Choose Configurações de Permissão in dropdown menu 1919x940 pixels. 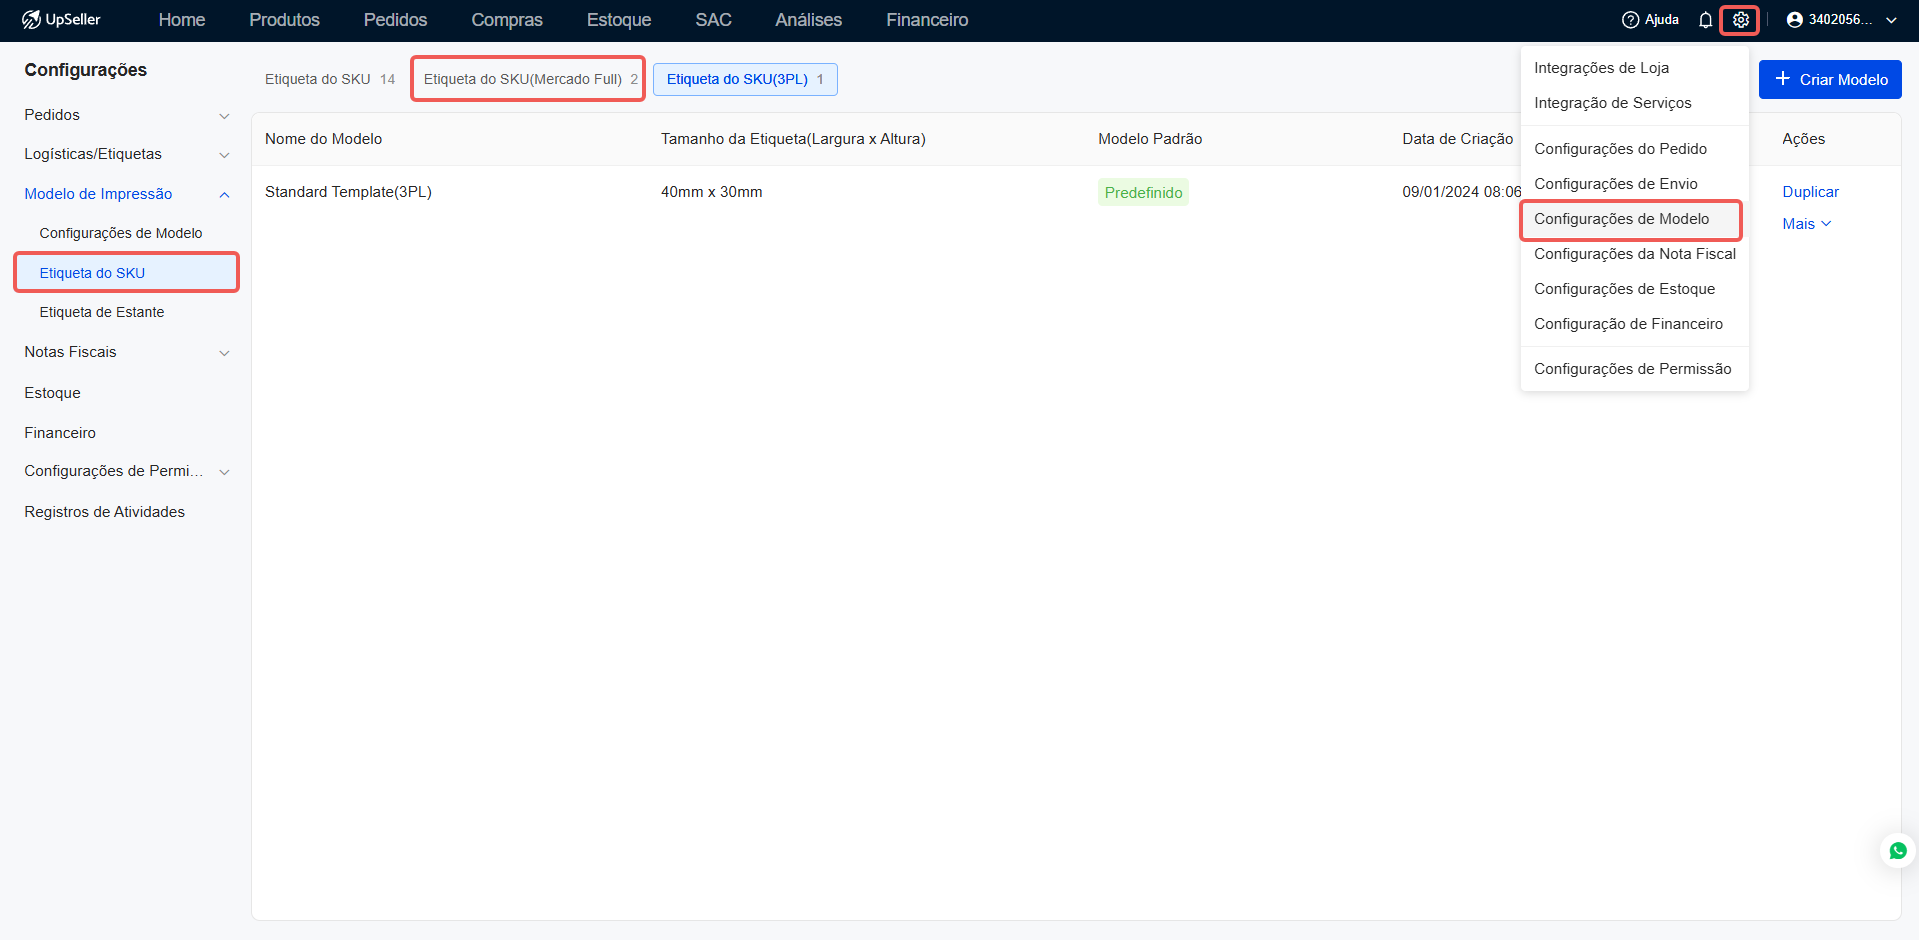coord(1634,369)
